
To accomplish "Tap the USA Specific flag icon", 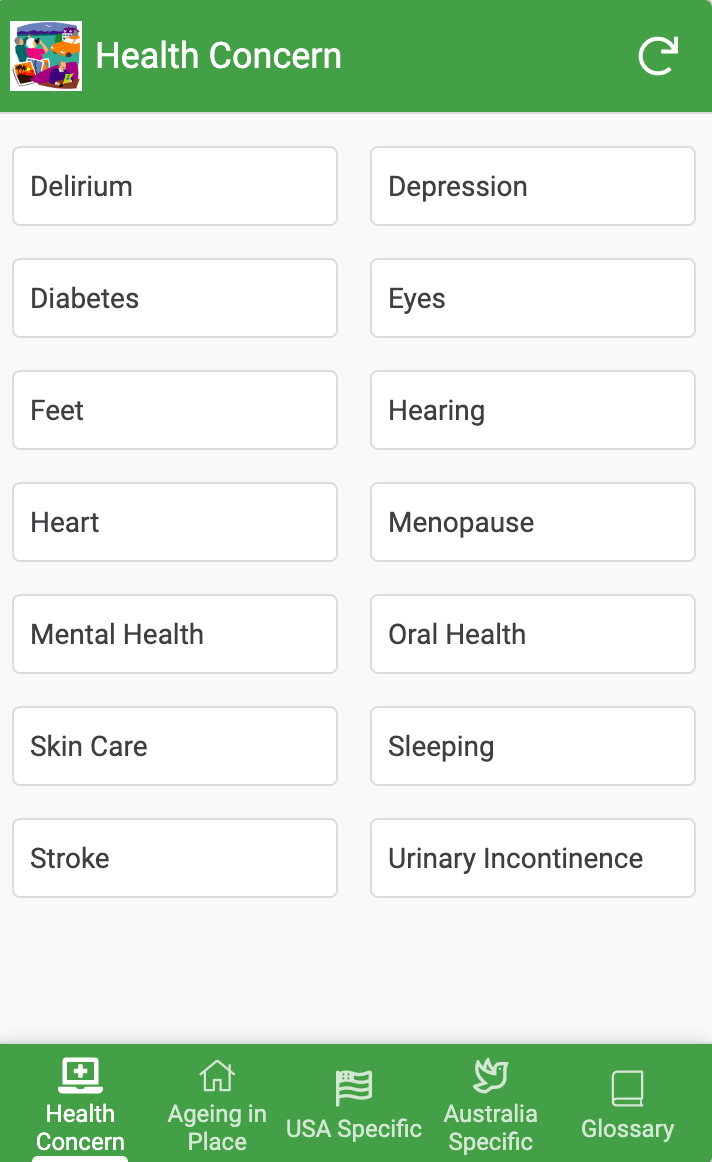I will pos(354,1087).
